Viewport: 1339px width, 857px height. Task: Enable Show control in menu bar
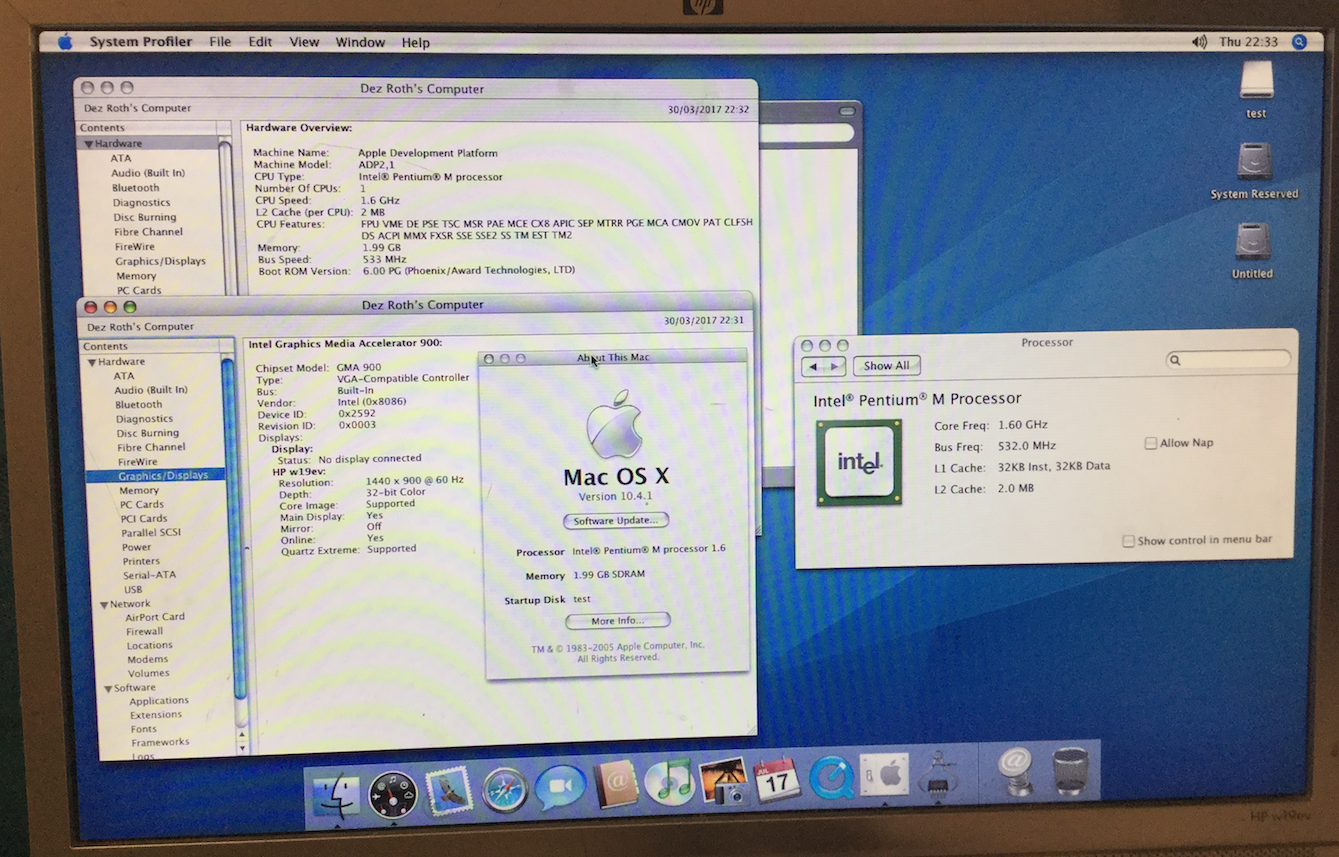[1128, 541]
